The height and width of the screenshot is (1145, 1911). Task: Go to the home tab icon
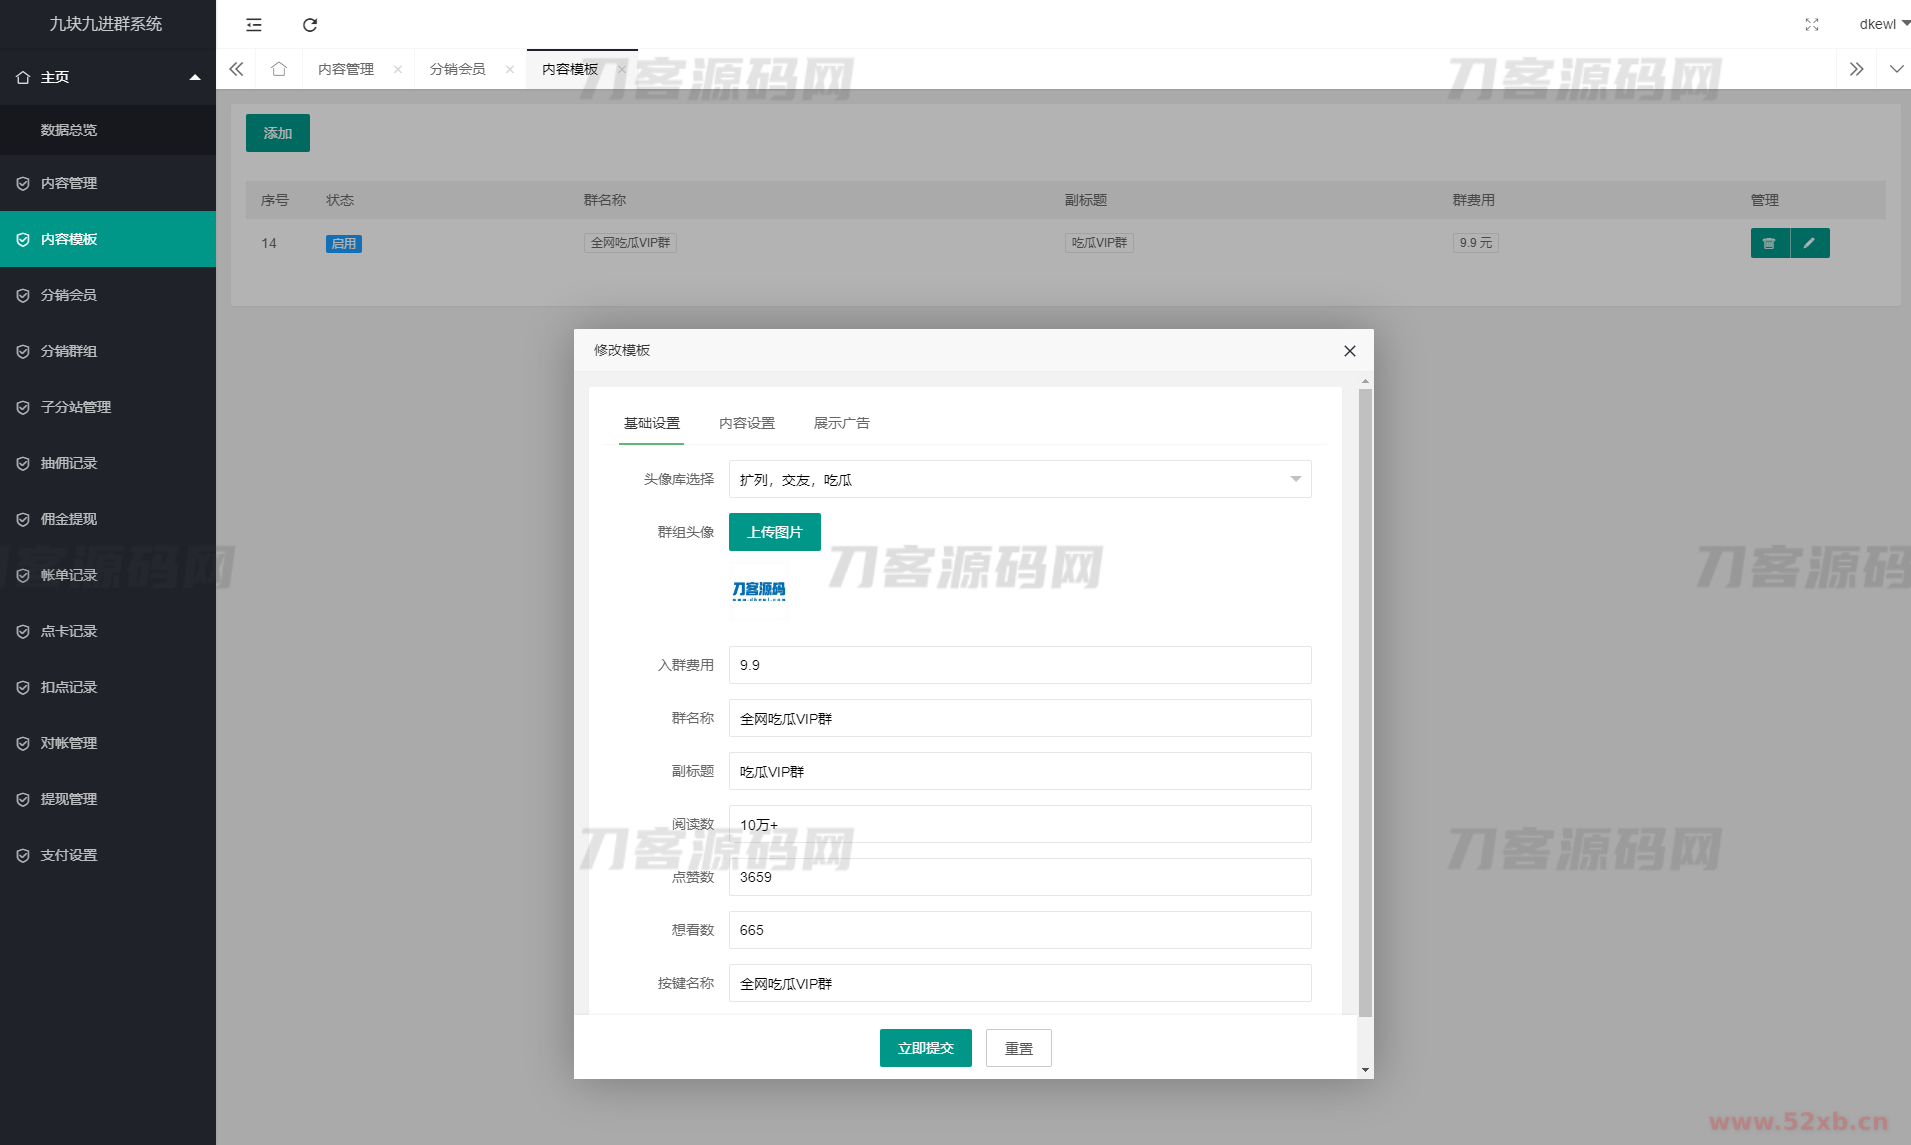(279, 69)
